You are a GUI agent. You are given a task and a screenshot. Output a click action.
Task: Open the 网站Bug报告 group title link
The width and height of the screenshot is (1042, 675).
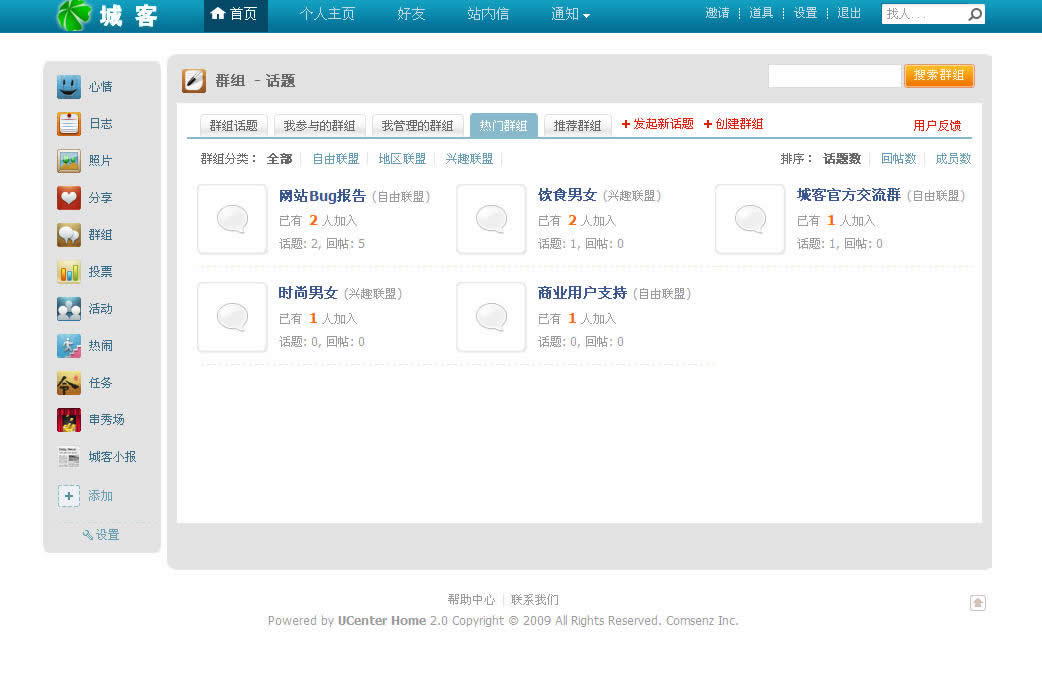point(322,196)
